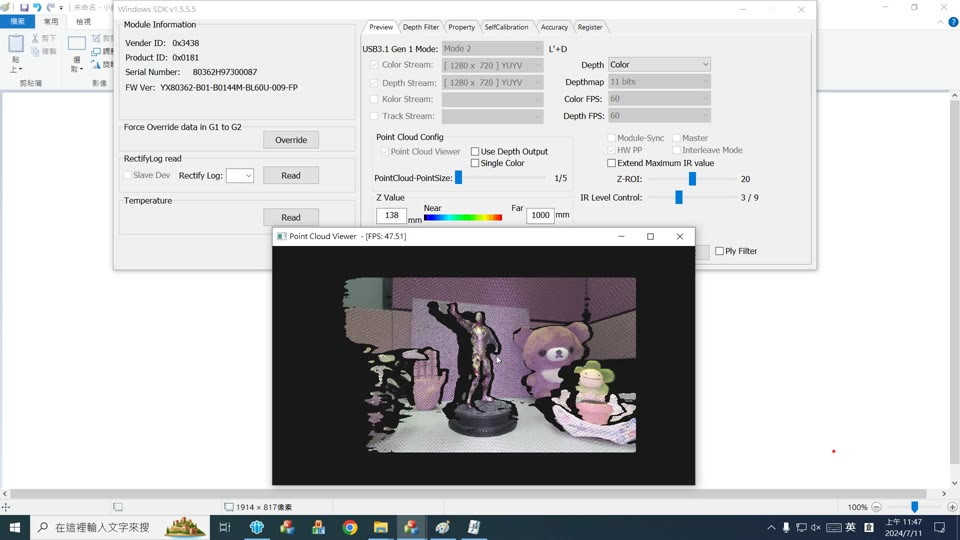Screen dimensions: 960x540
Task: Adjust the Z-ROI slider handle
Action: click(x=692, y=179)
